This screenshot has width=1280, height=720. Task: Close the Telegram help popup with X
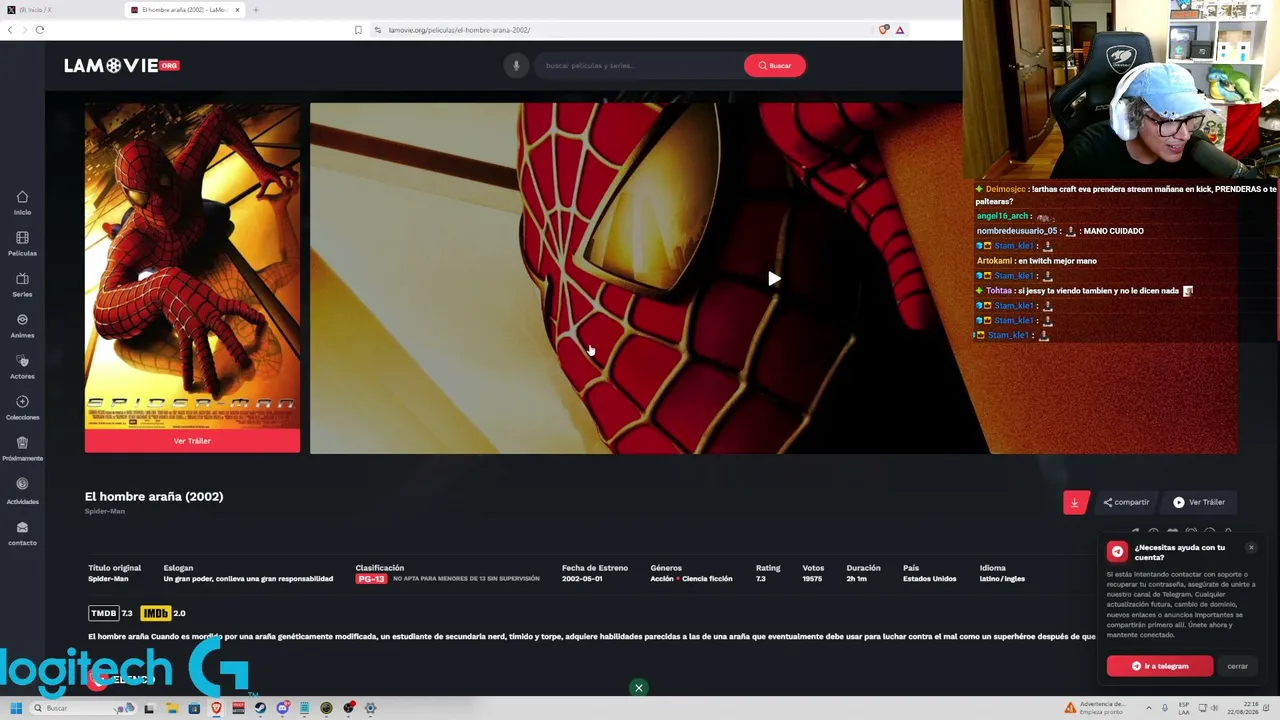pyautogui.click(x=1251, y=547)
